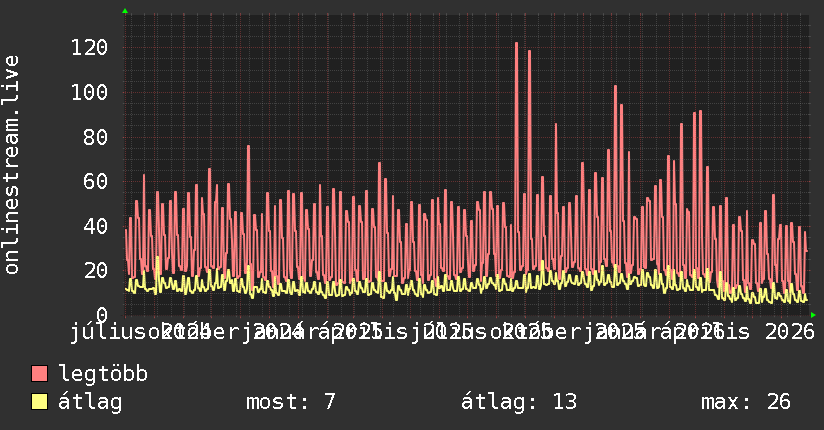This screenshot has width=824, height=430.
Task: Click the pink legtöbb legend swatch
Action: click(39, 373)
